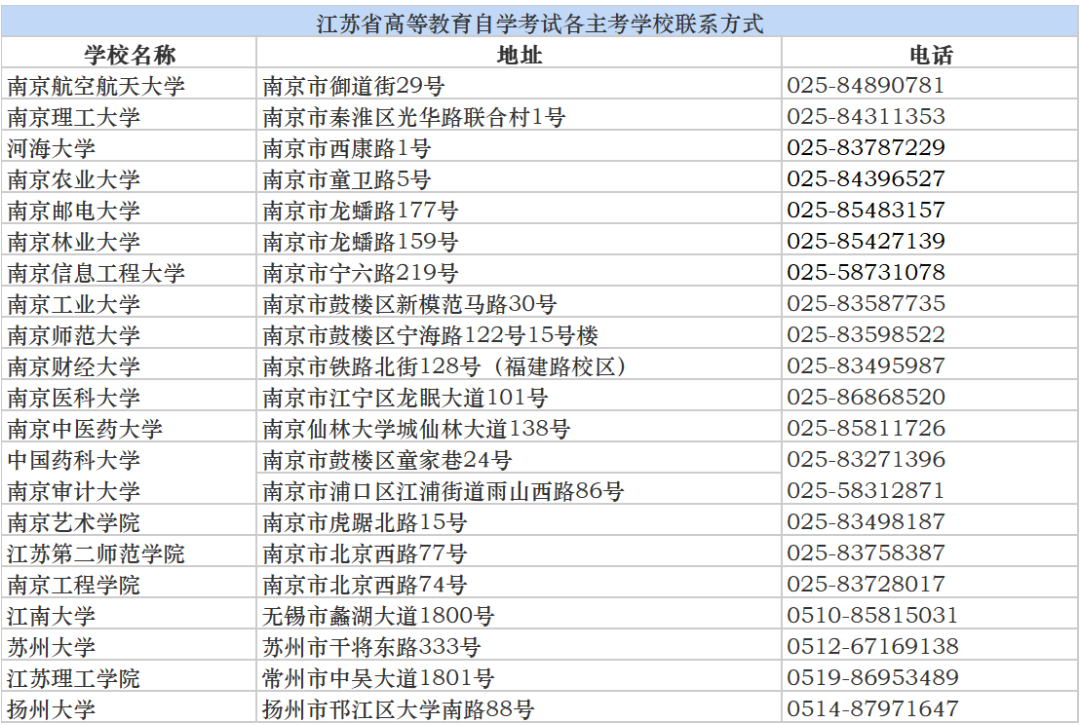Click the school name 江南大学
Viewport: 1082px width, 725px height.
[x=51, y=616]
